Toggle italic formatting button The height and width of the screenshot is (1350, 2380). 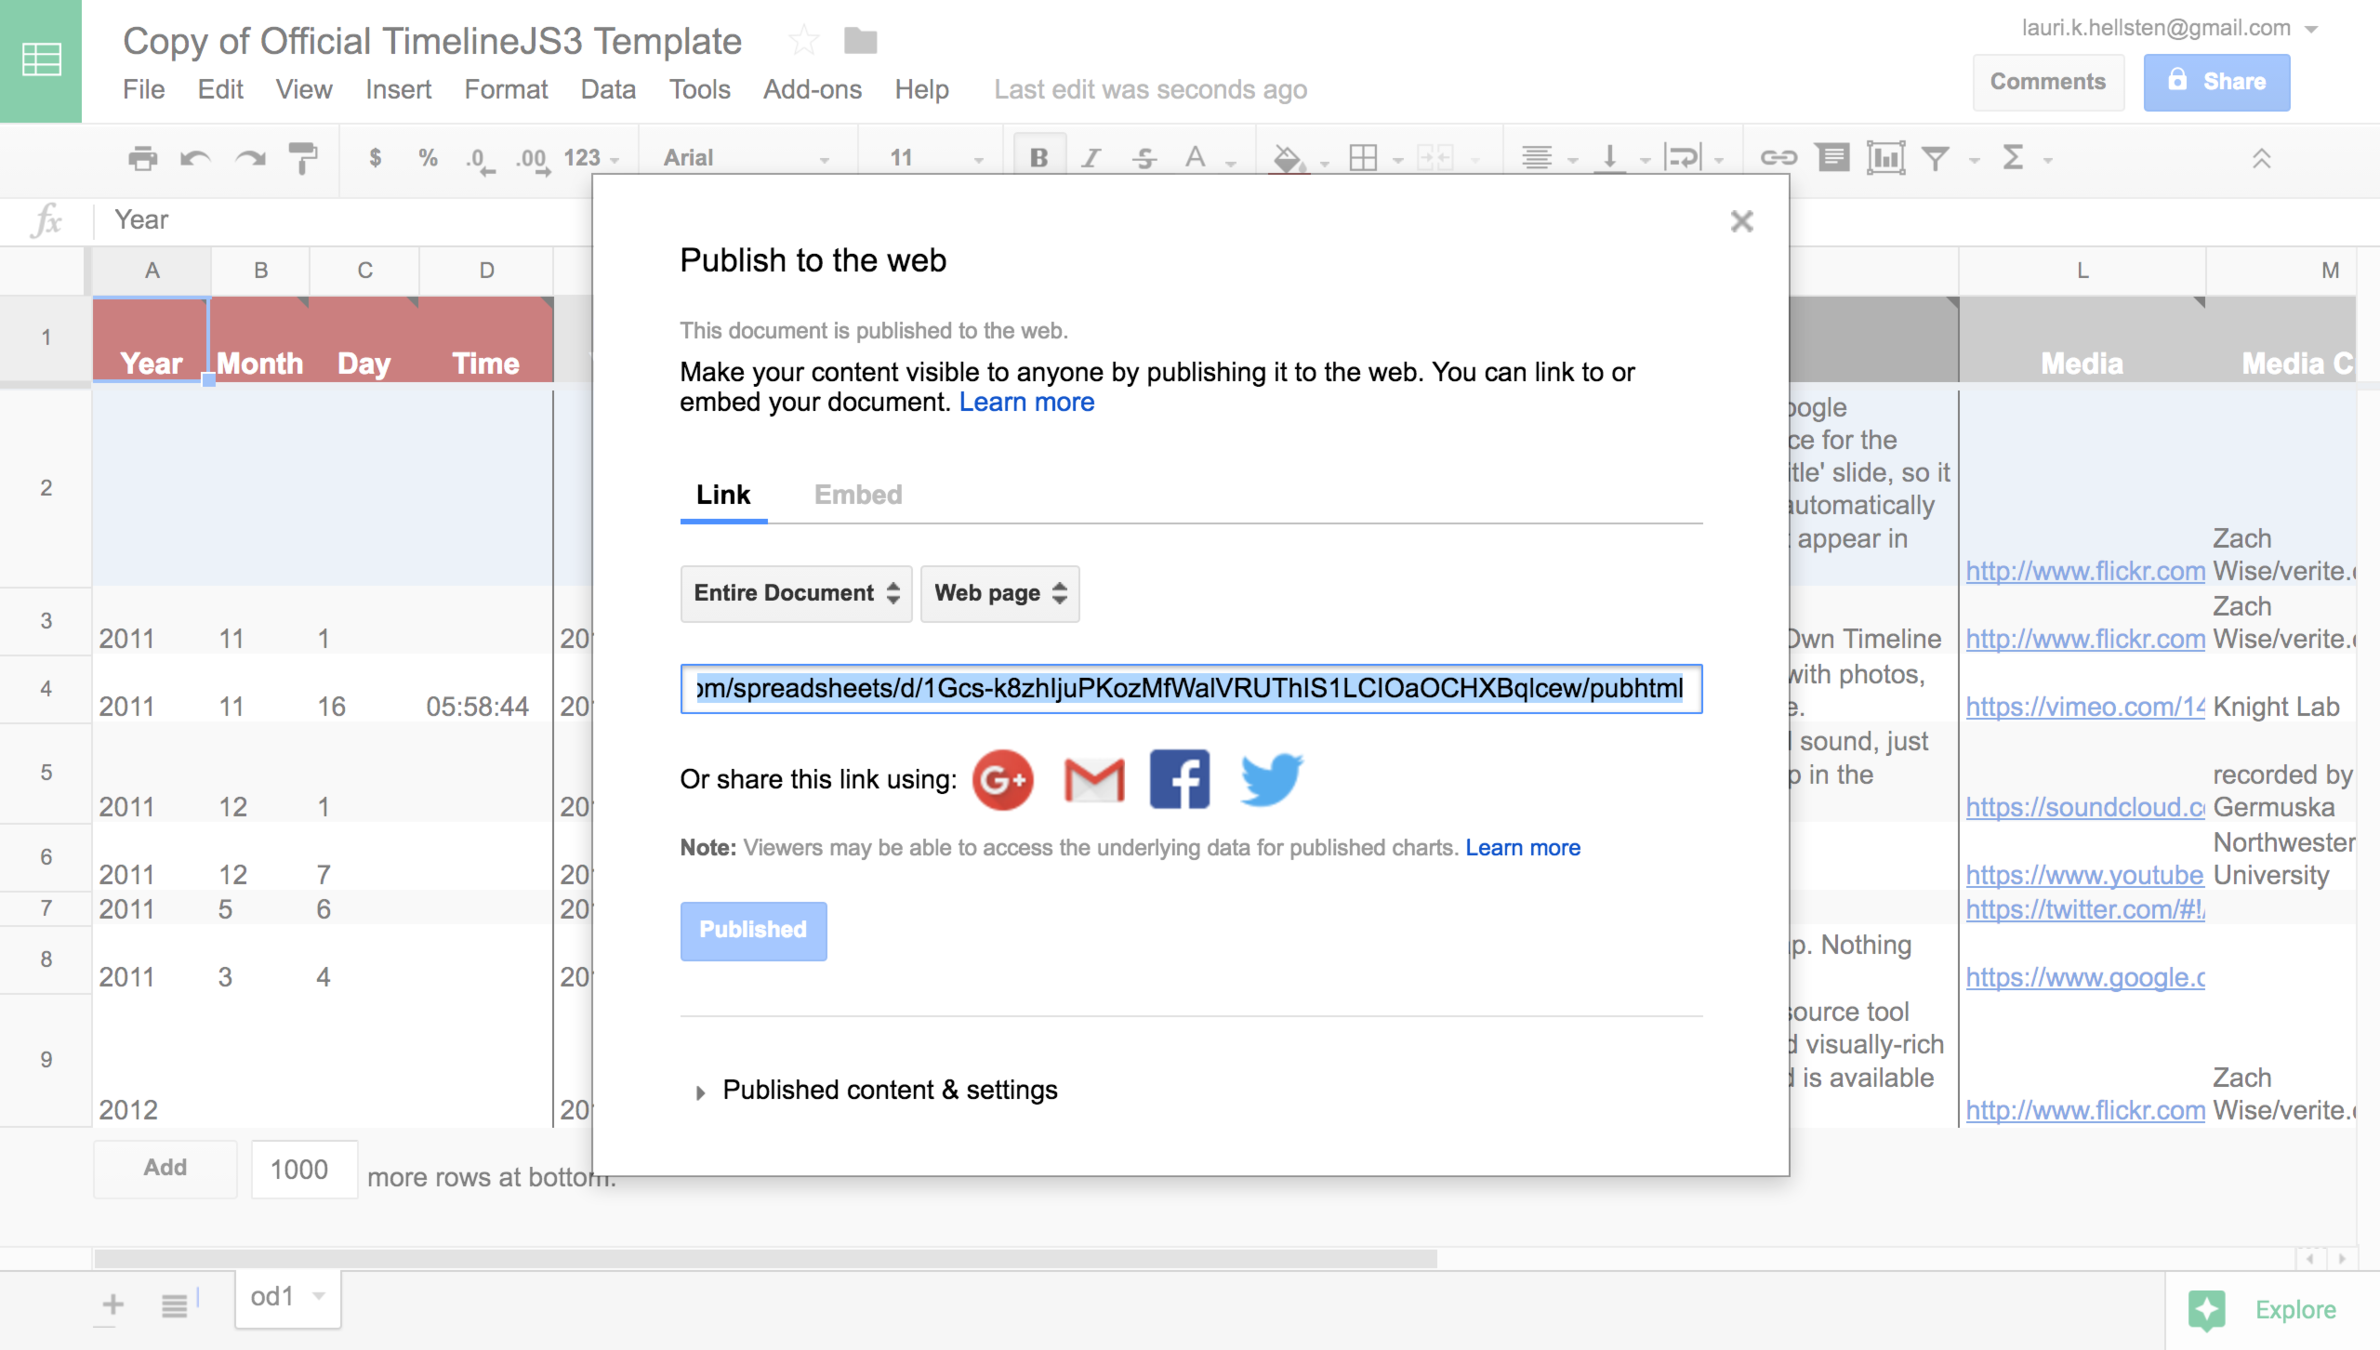1091,158
